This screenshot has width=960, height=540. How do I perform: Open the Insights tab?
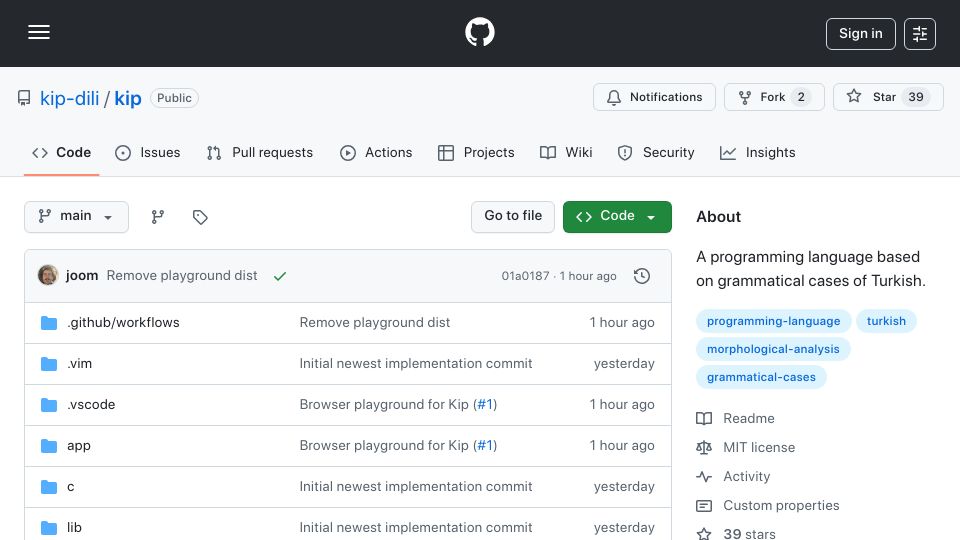coord(757,152)
